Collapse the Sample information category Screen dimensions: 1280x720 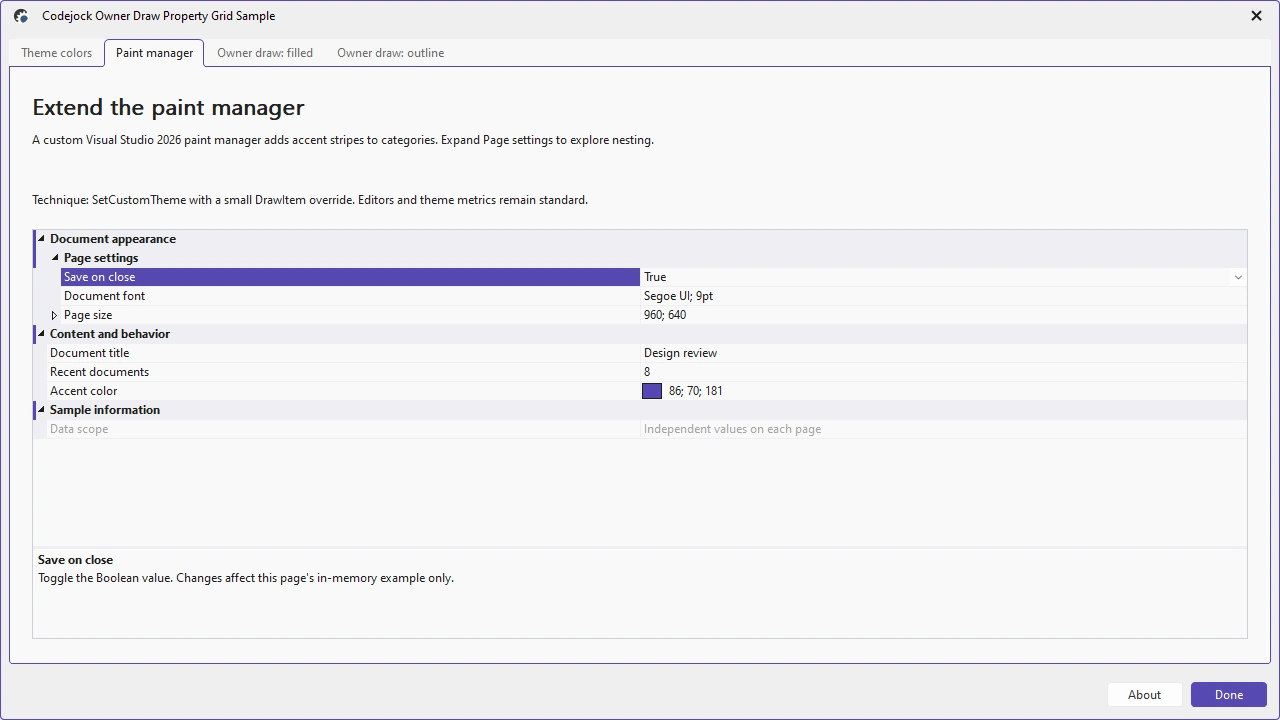[x=41, y=410]
